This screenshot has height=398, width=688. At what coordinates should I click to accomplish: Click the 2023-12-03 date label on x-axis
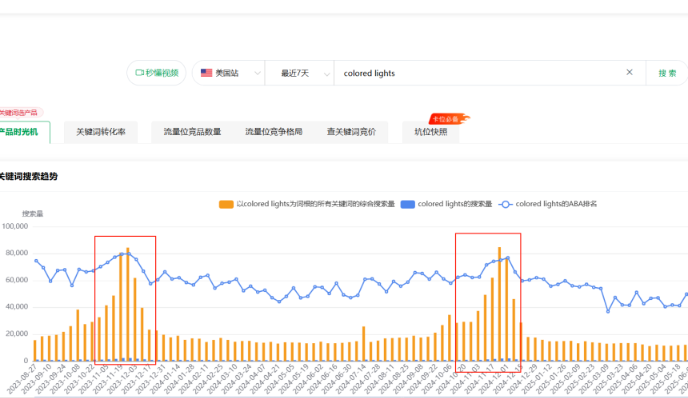tap(123, 378)
